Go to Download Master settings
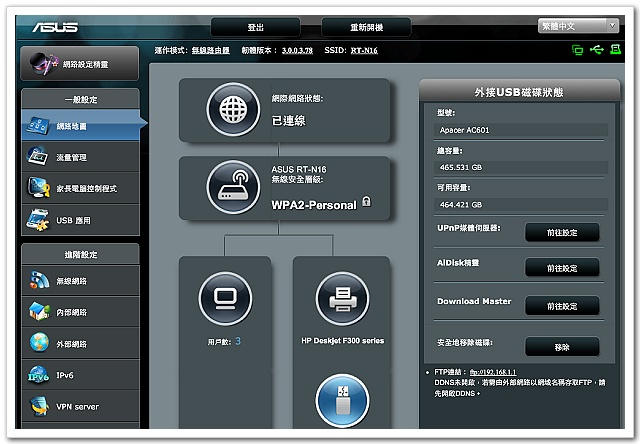 562,306
